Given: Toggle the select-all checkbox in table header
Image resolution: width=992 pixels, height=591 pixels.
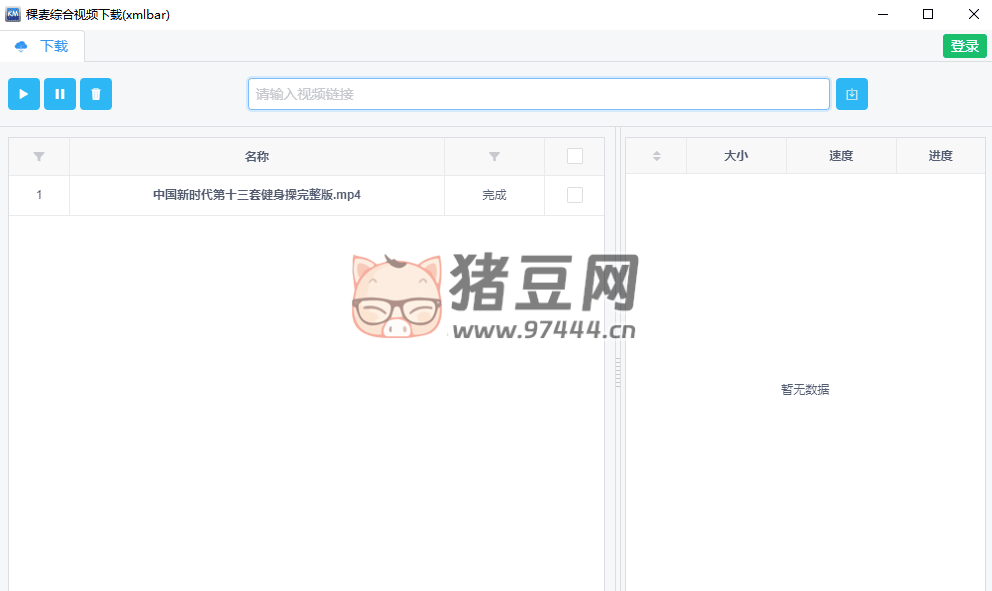Looking at the screenshot, I should coord(574,156).
